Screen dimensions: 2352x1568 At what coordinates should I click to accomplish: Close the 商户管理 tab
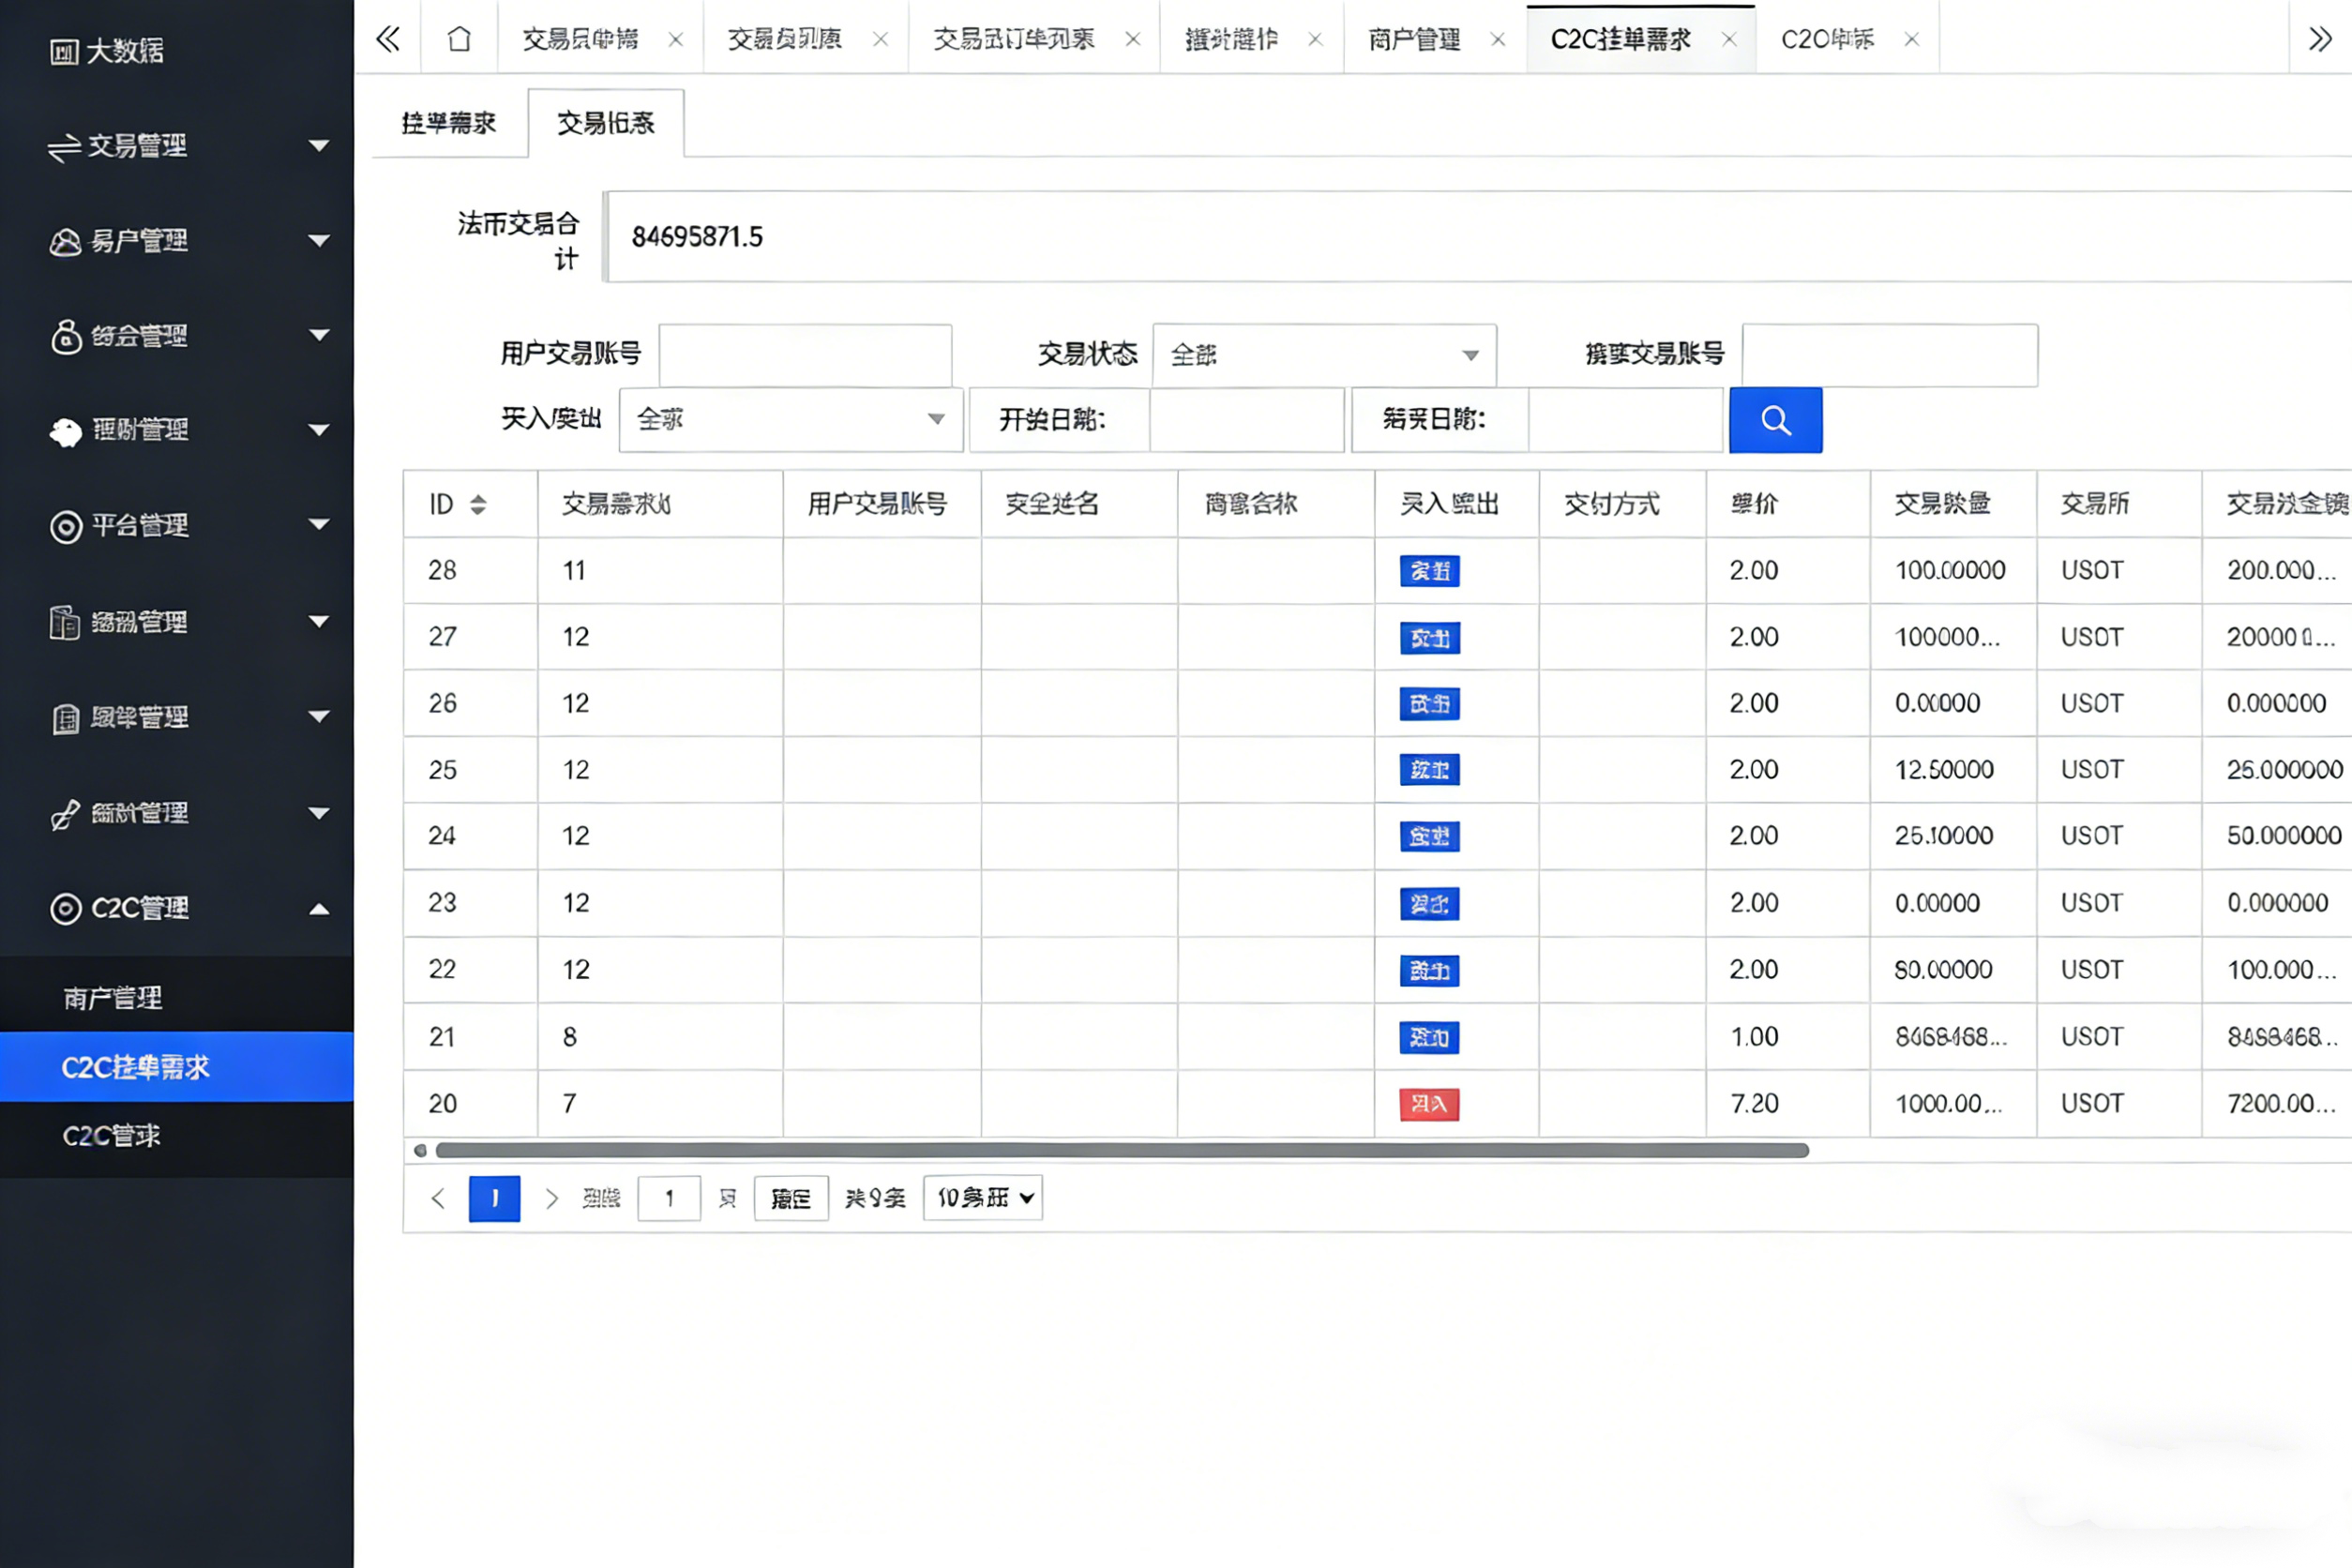click(1497, 40)
